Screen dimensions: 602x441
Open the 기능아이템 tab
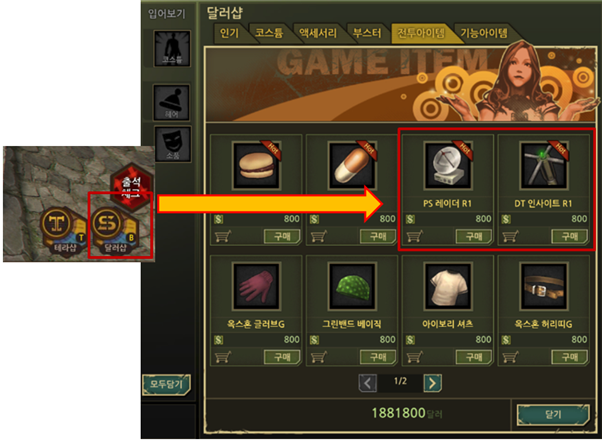pos(484,33)
